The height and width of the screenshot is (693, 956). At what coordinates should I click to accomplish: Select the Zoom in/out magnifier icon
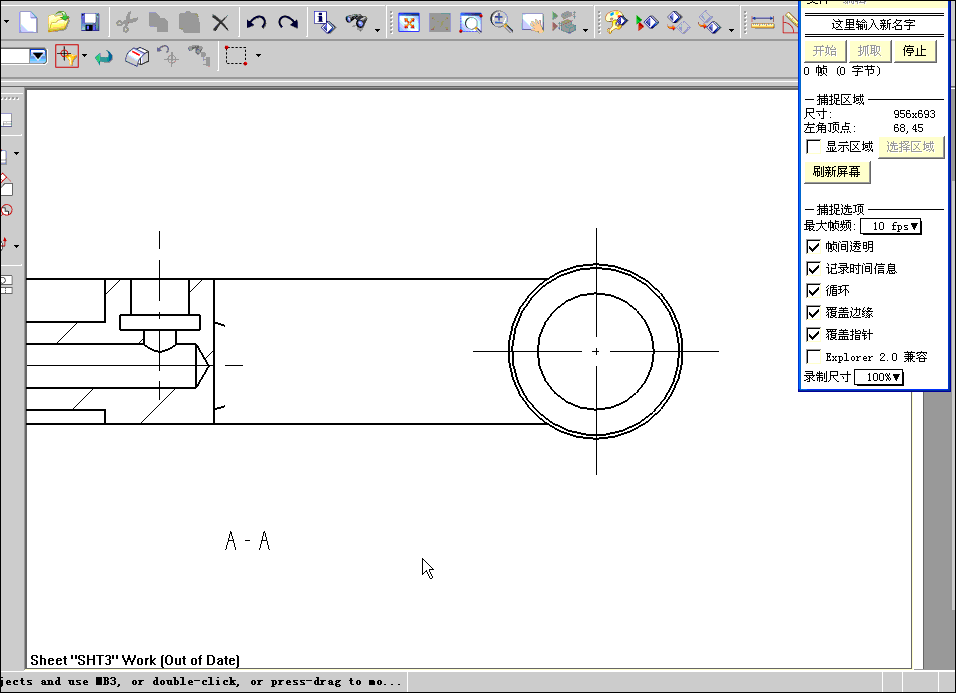(501, 23)
